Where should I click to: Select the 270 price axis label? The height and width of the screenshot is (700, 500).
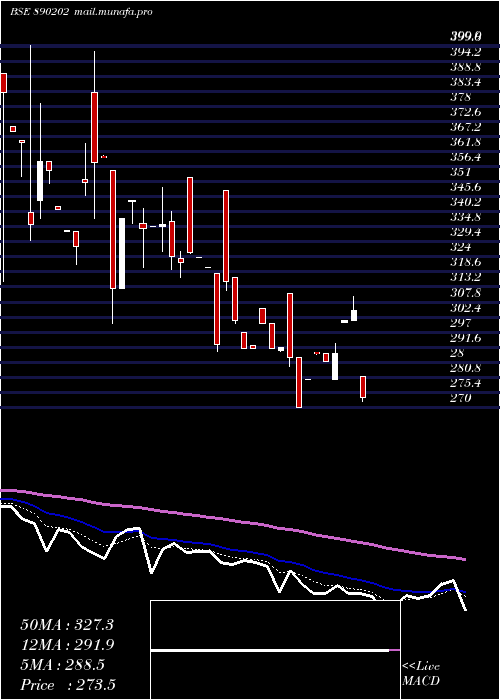[x=460, y=398]
